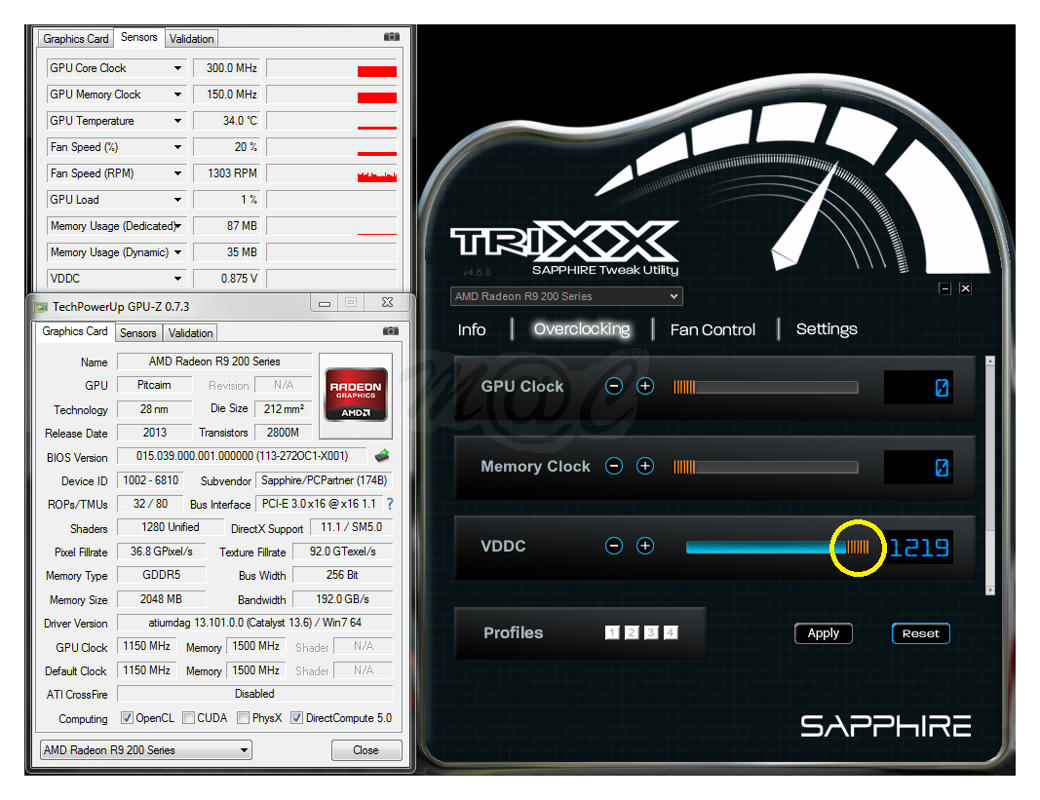Open the Fan Speed (%) sensor dropdown
This screenshot has width=1040, height=800.
click(x=178, y=147)
